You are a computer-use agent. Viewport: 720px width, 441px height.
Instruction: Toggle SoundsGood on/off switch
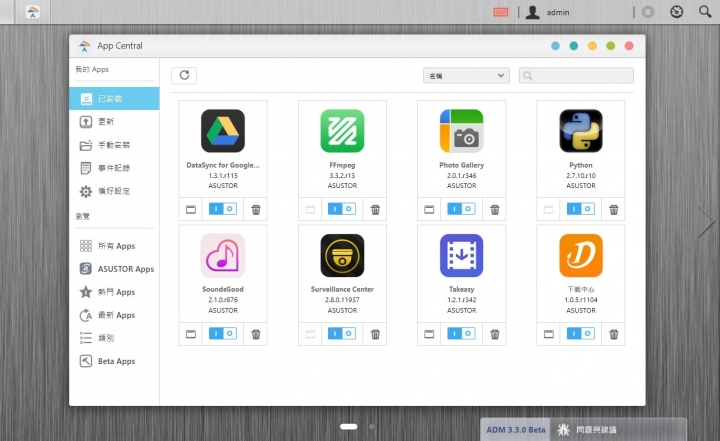click(x=223, y=334)
